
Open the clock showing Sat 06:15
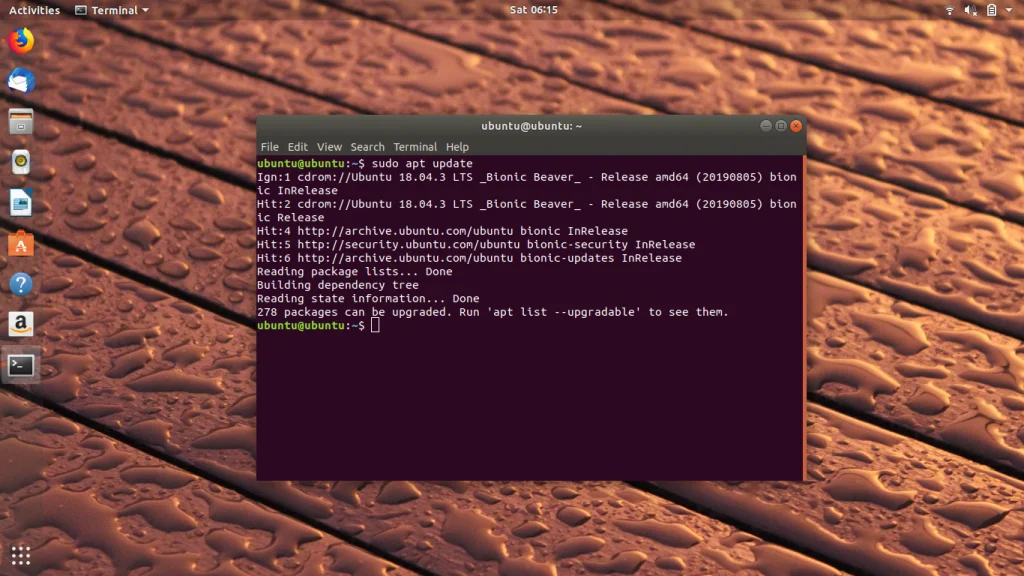(x=534, y=10)
